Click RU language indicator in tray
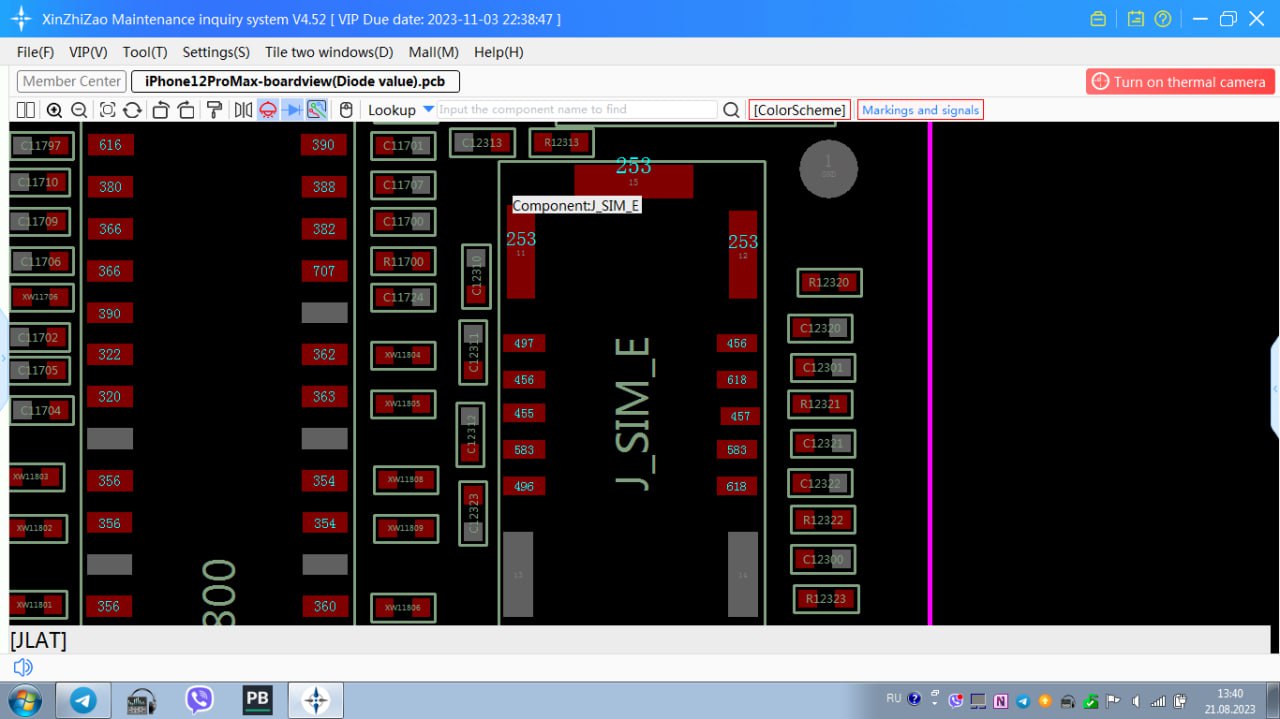1280x719 pixels. pyautogui.click(x=894, y=698)
